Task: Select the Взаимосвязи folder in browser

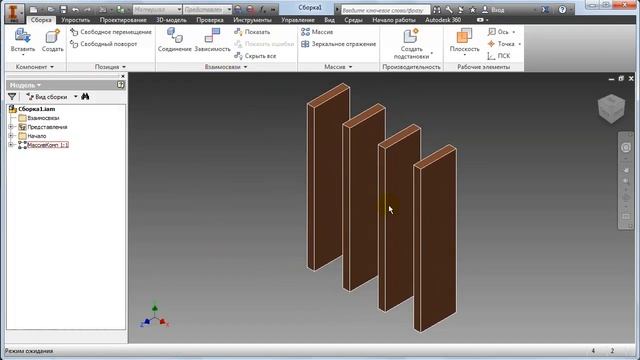Action: [43, 118]
